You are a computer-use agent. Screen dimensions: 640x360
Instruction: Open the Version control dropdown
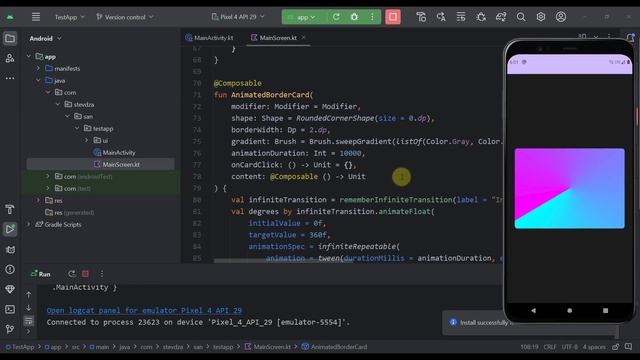click(x=125, y=17)
